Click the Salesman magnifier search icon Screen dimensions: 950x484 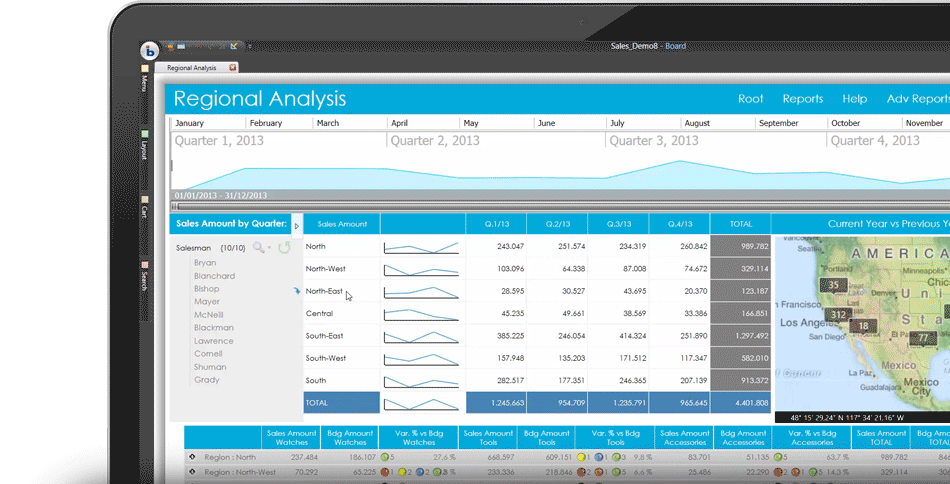(259, 247)
